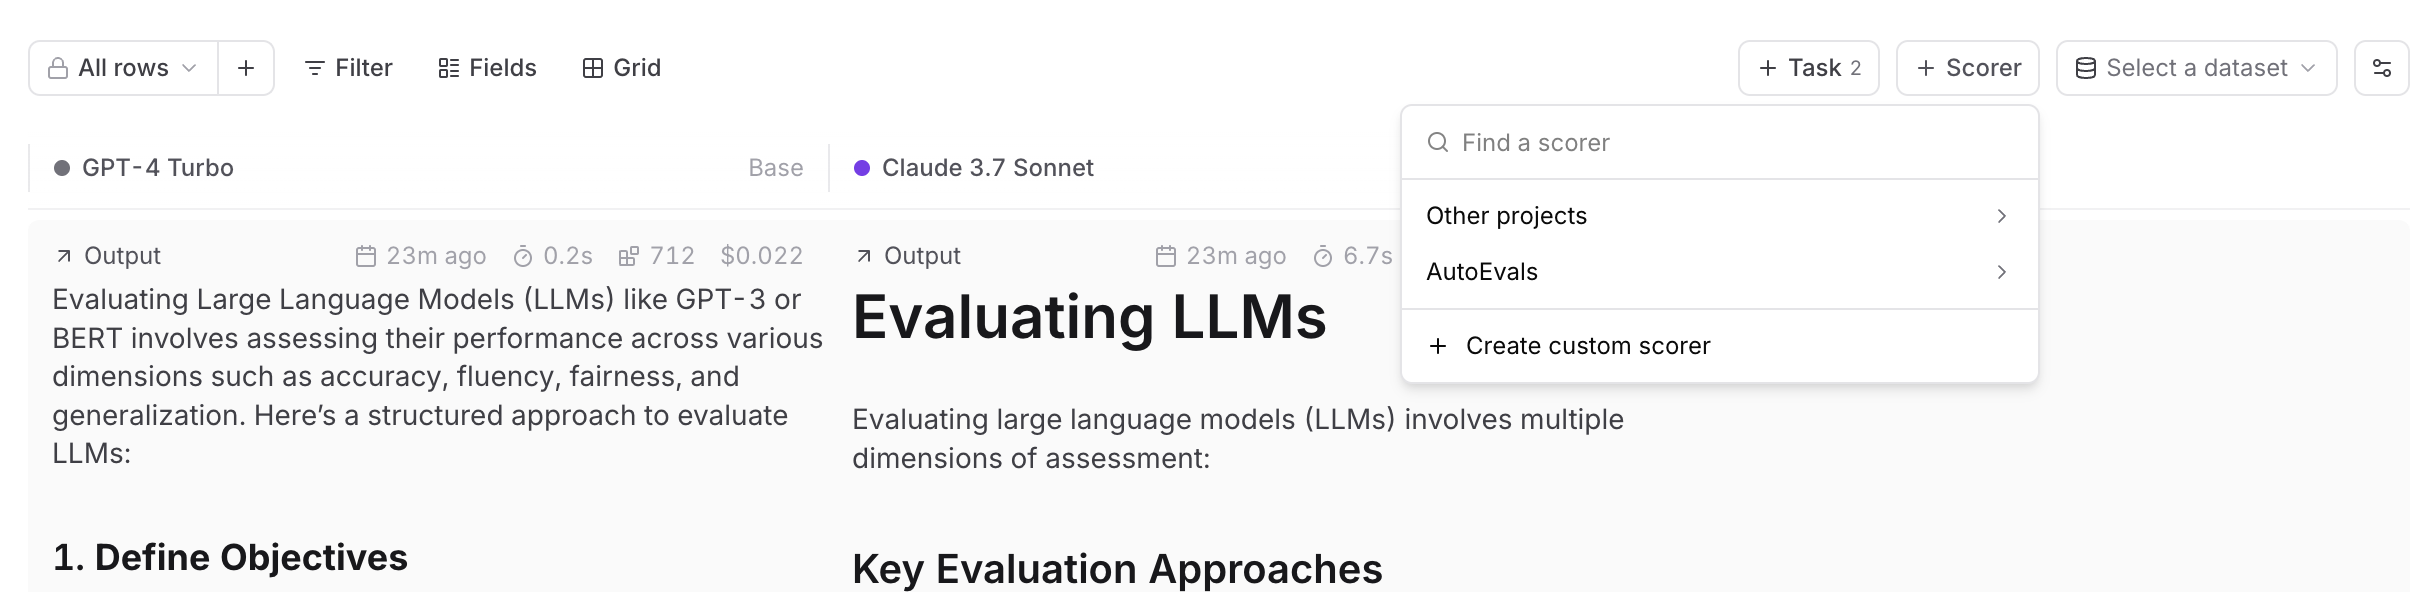The image size is (2436, 592).
Task: Click the database icon in dataset selector
Action: tap(2086, 68)
